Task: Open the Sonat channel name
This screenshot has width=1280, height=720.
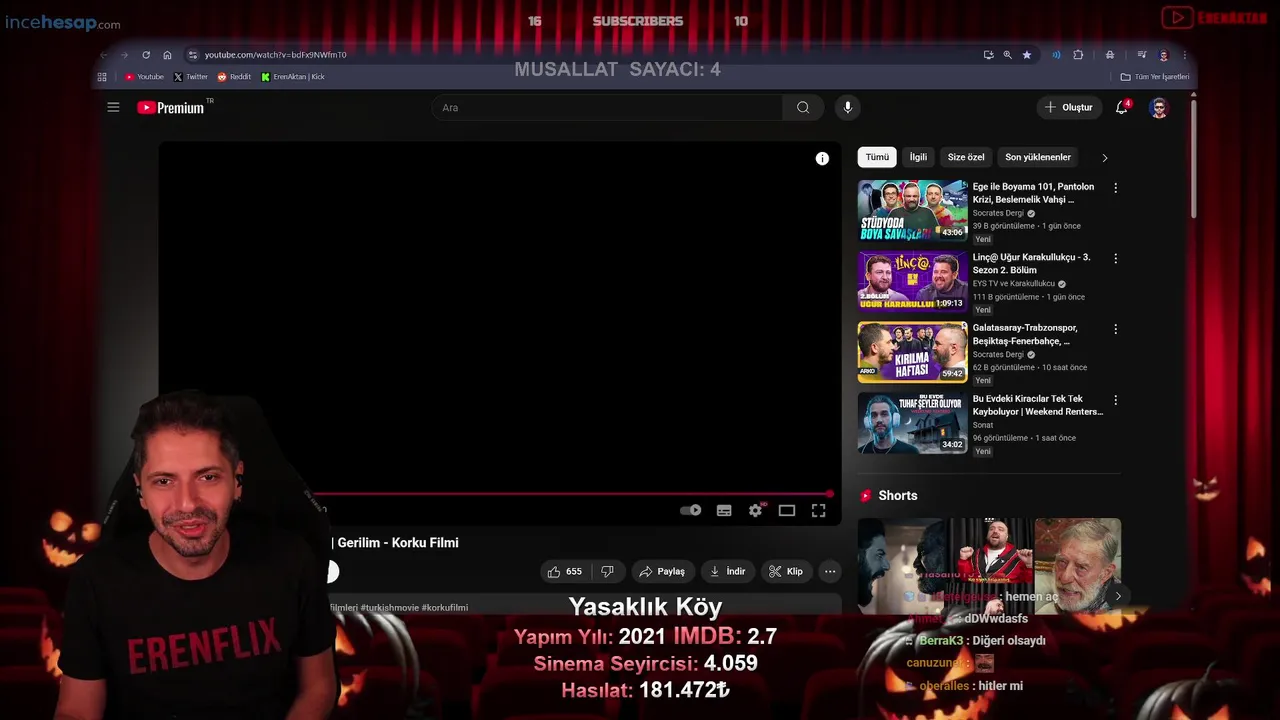Action: [983, 425]
